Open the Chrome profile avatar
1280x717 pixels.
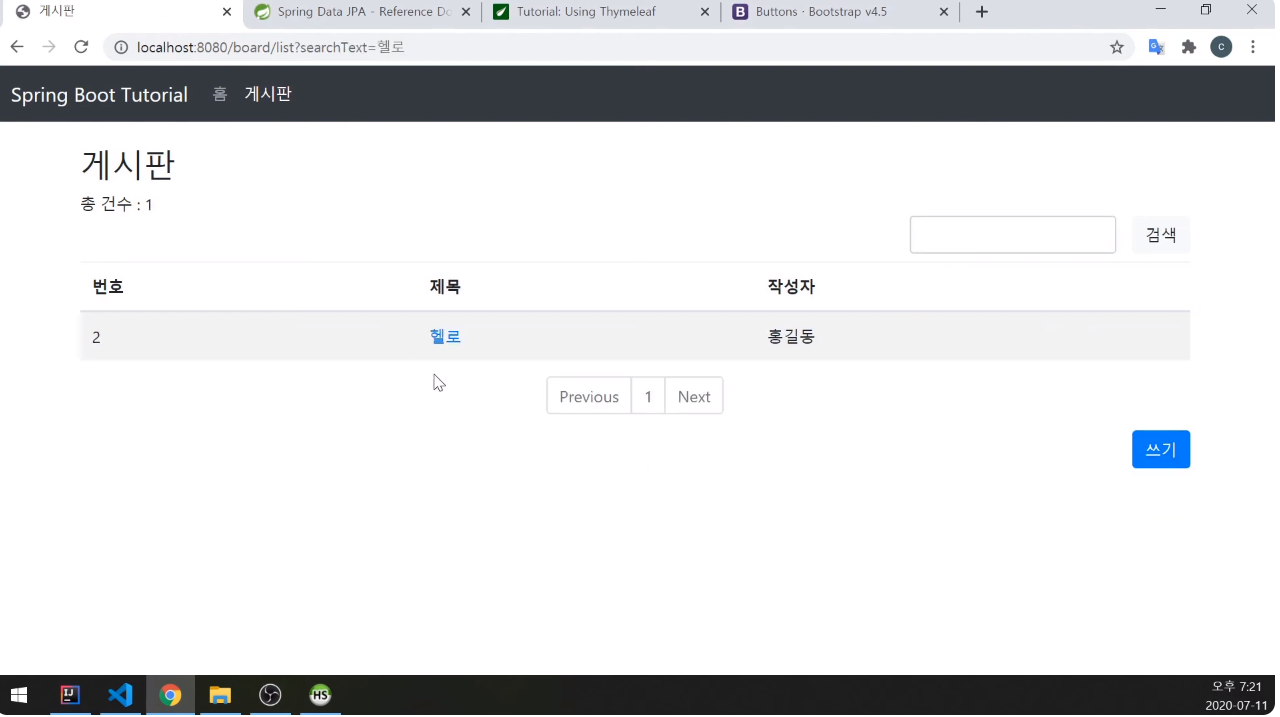tap(1221, 47)
